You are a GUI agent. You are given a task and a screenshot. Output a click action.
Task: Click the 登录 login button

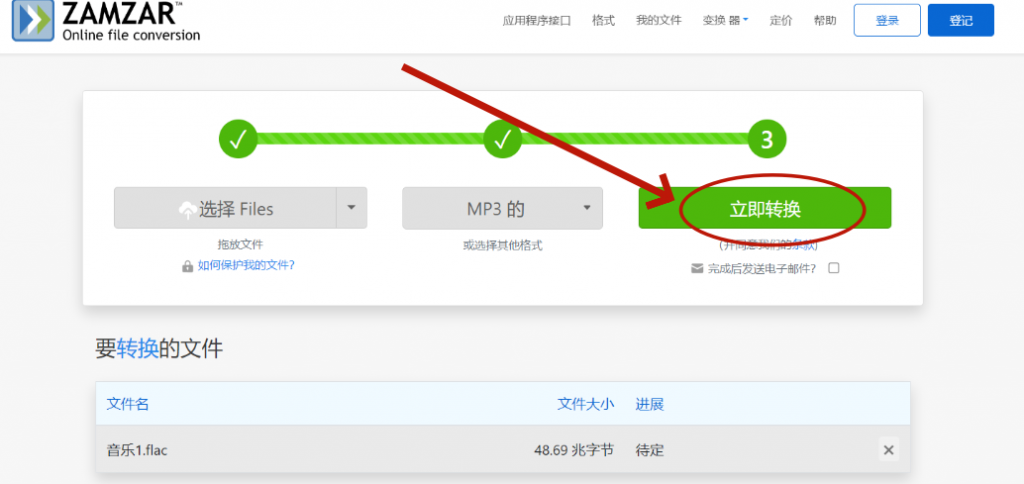tap(887, 20)
